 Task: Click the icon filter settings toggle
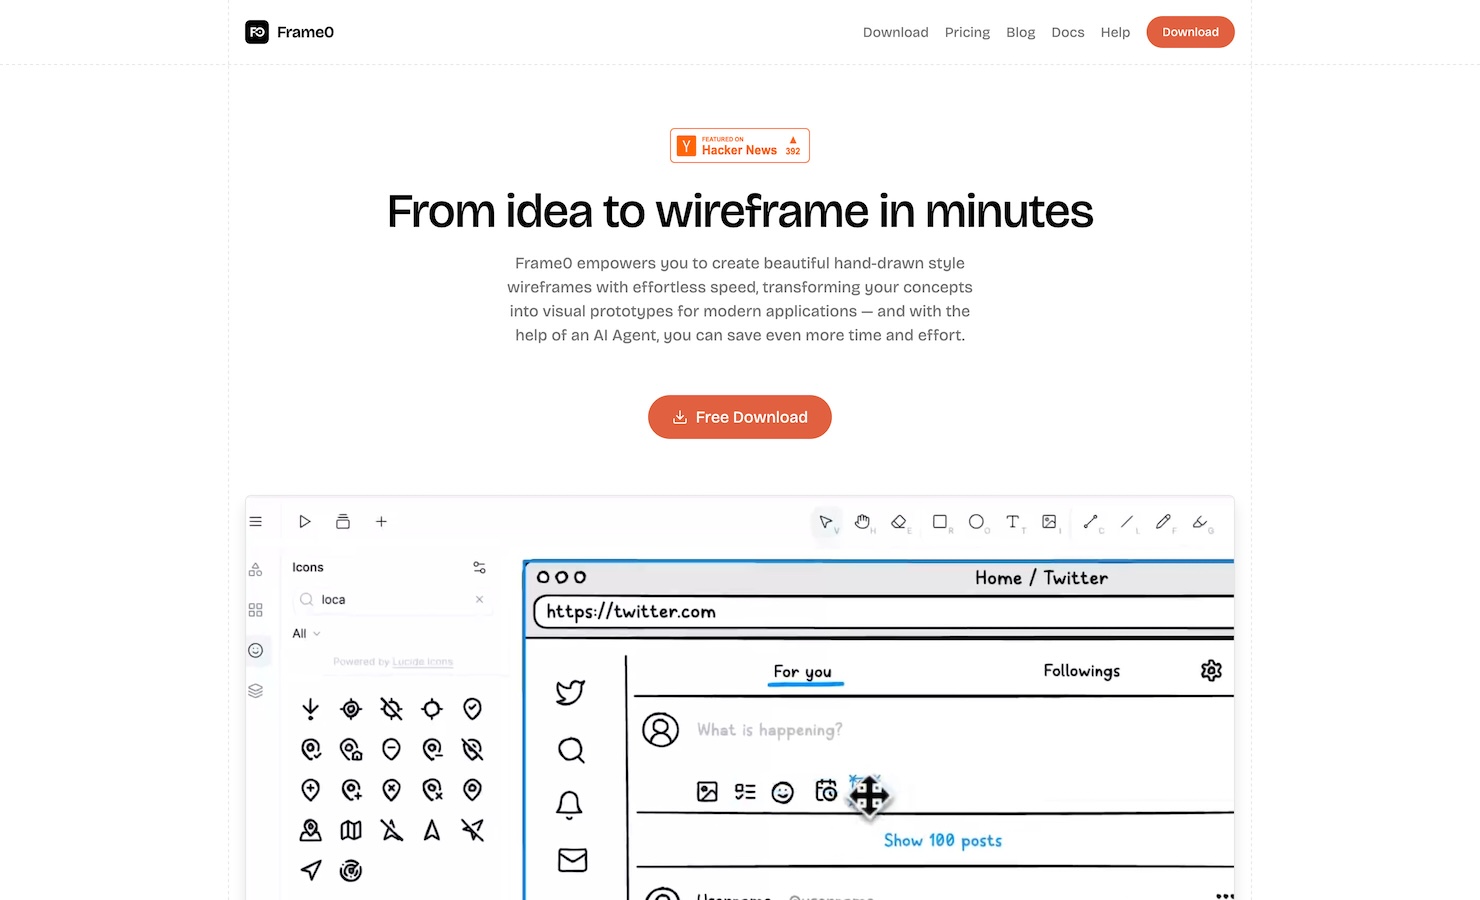[479, 567]
